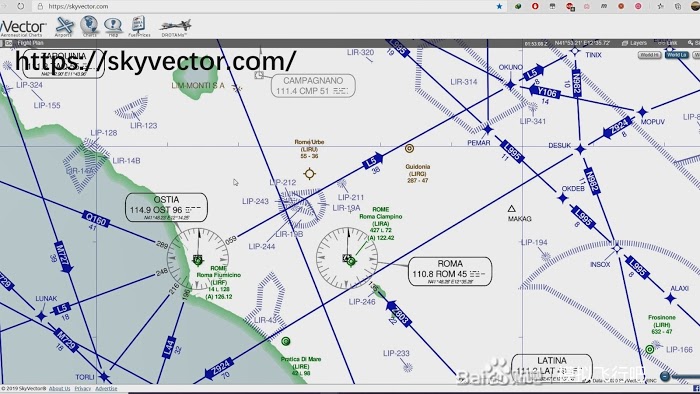This screenshot has width=700, height=394.
Task: Click the OSTIA VOR info box
Action: (x=166, y=207)
